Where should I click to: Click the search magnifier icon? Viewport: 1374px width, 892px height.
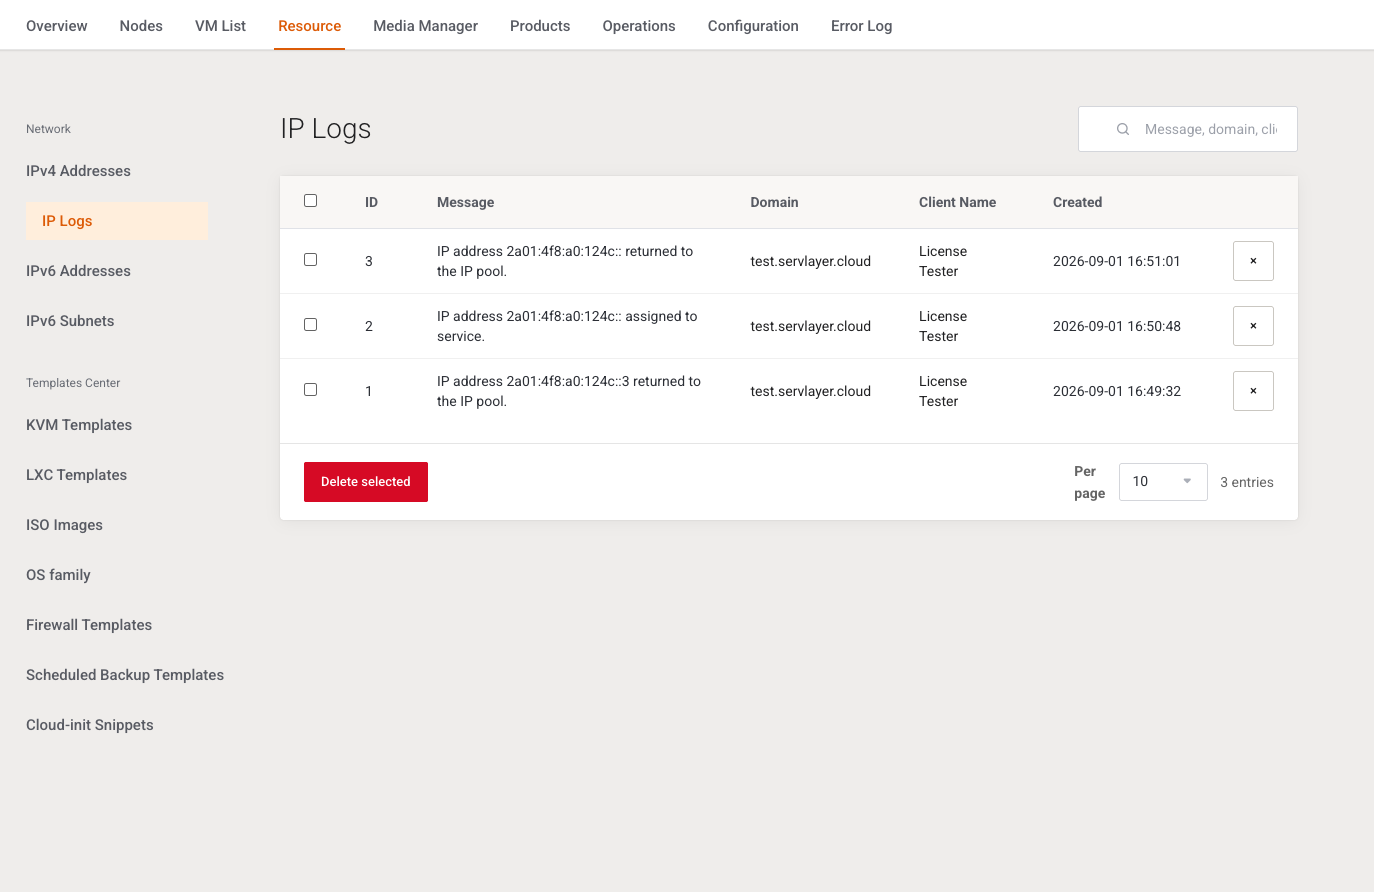[1123, 129]
